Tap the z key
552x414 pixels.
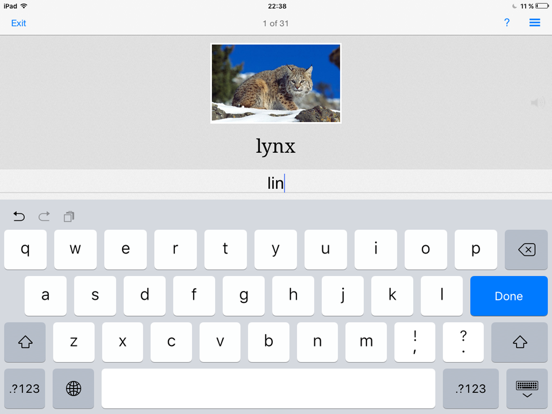point(74,342)
